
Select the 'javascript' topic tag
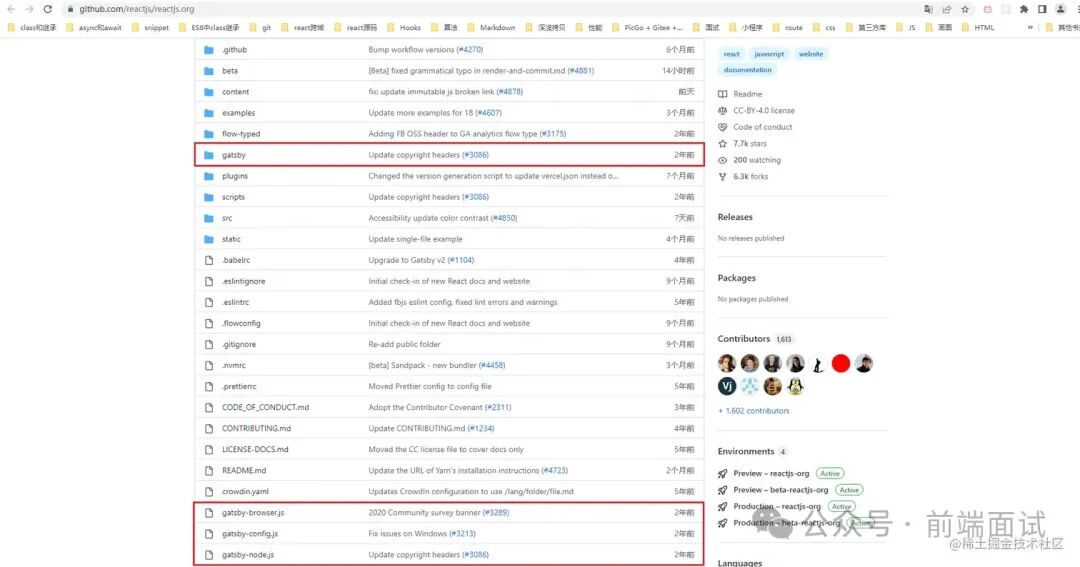point(769,54)
